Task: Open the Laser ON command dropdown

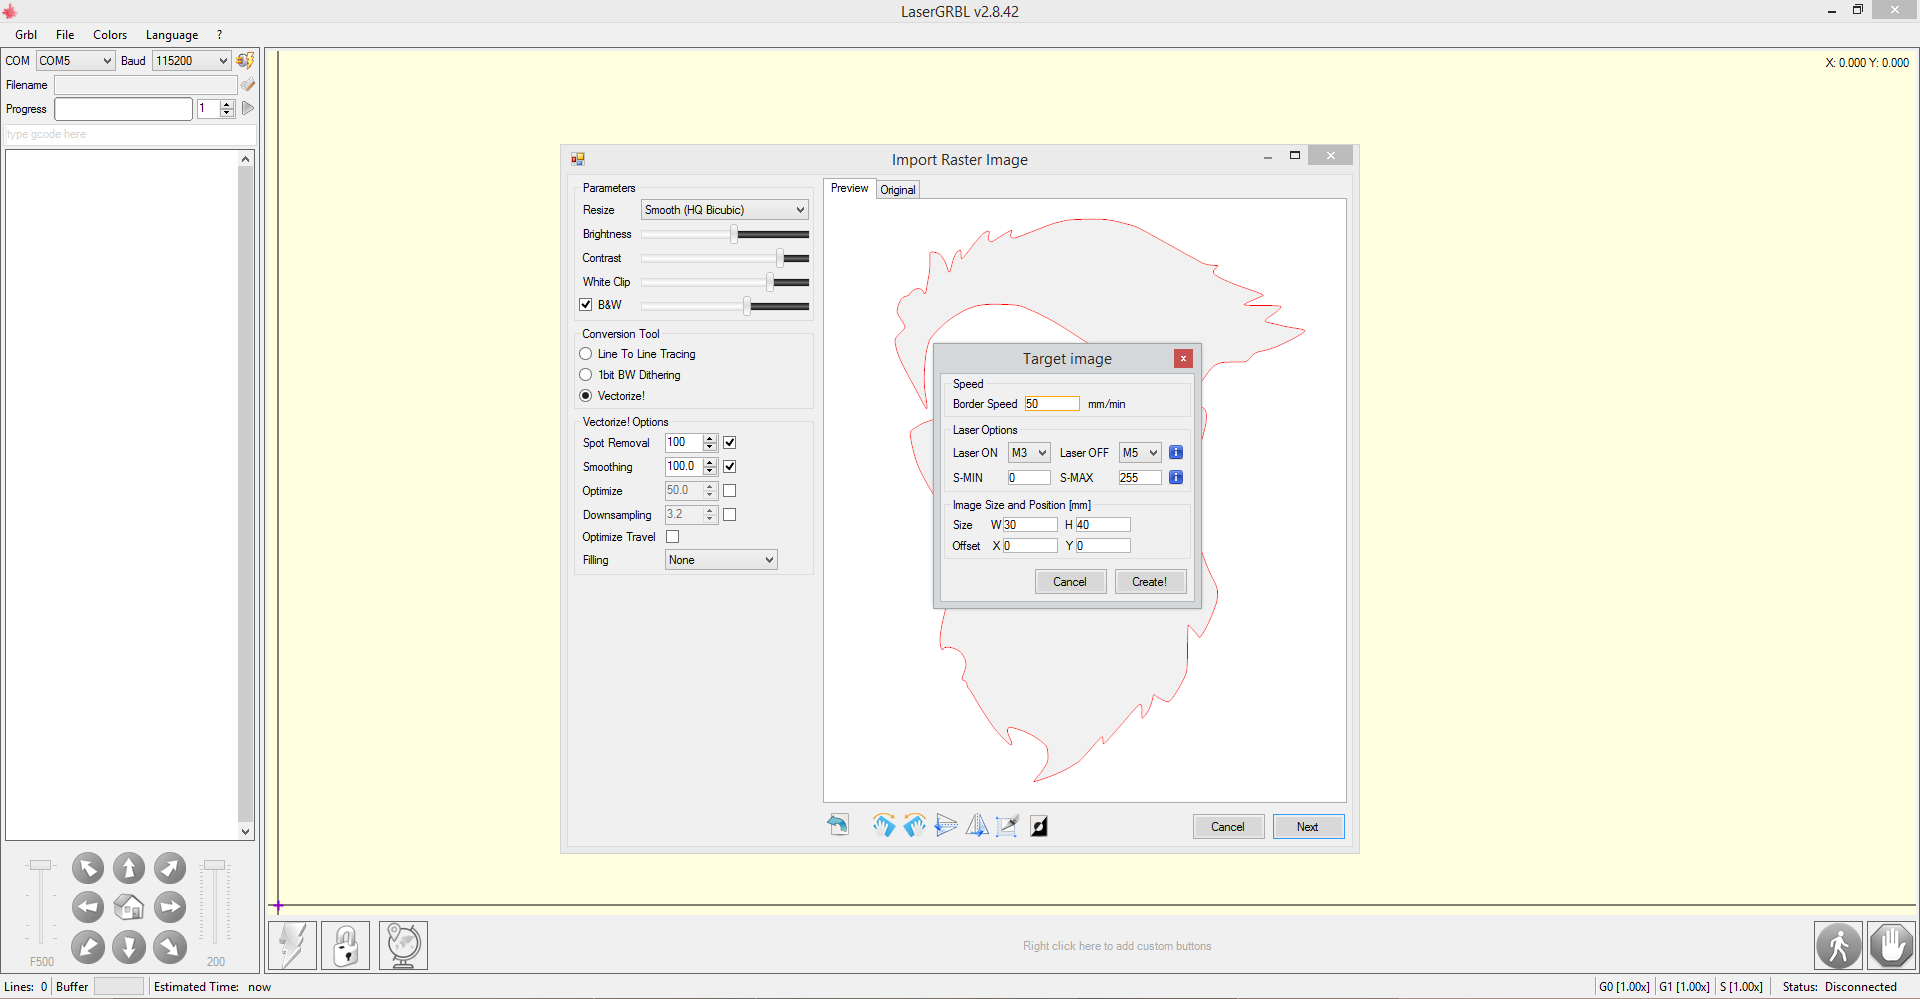Action: point(1029,453)
